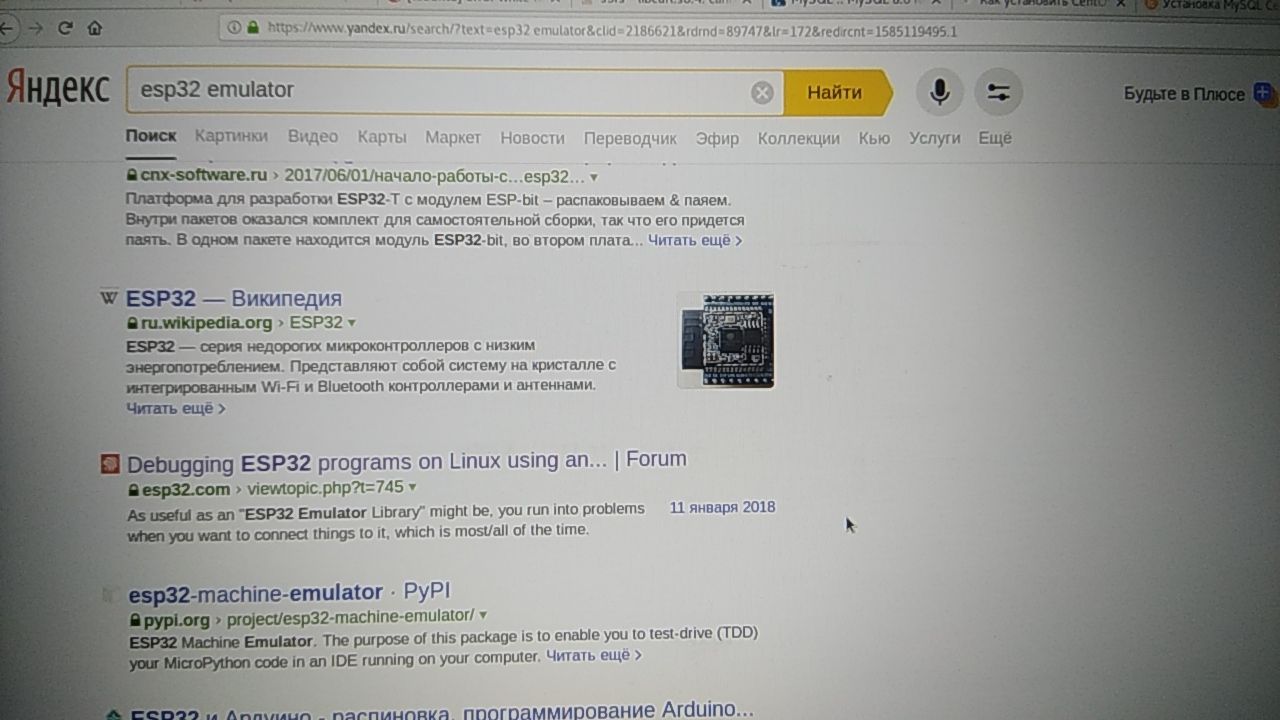Open the Новости tab
This screenshot has height=720, width=1280.
[532, 138]
